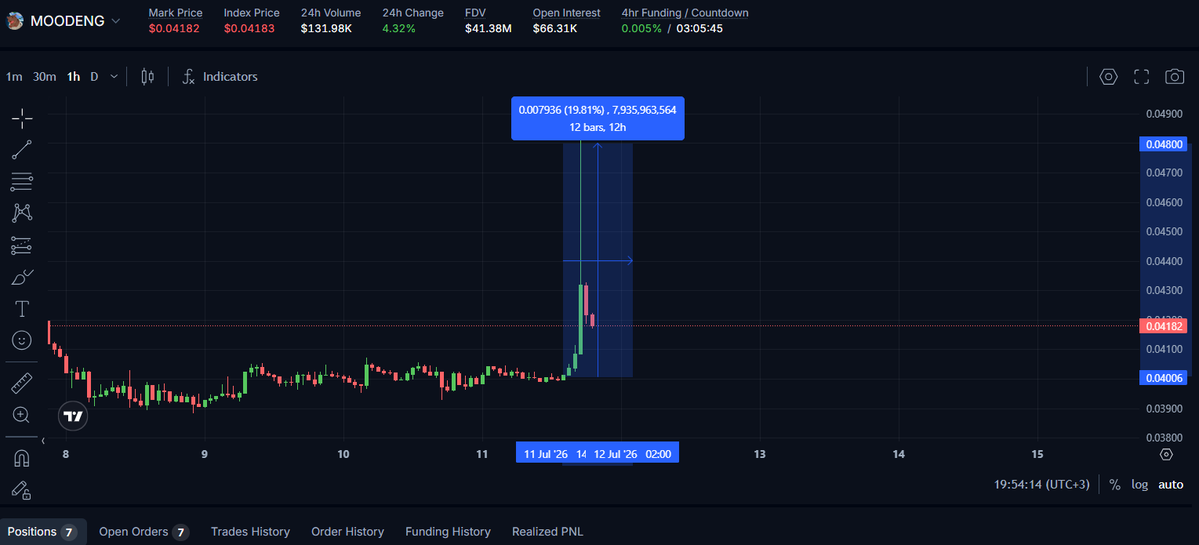
Task: Expand the timeframe dropdown arrow
Action: pos(114,76)
